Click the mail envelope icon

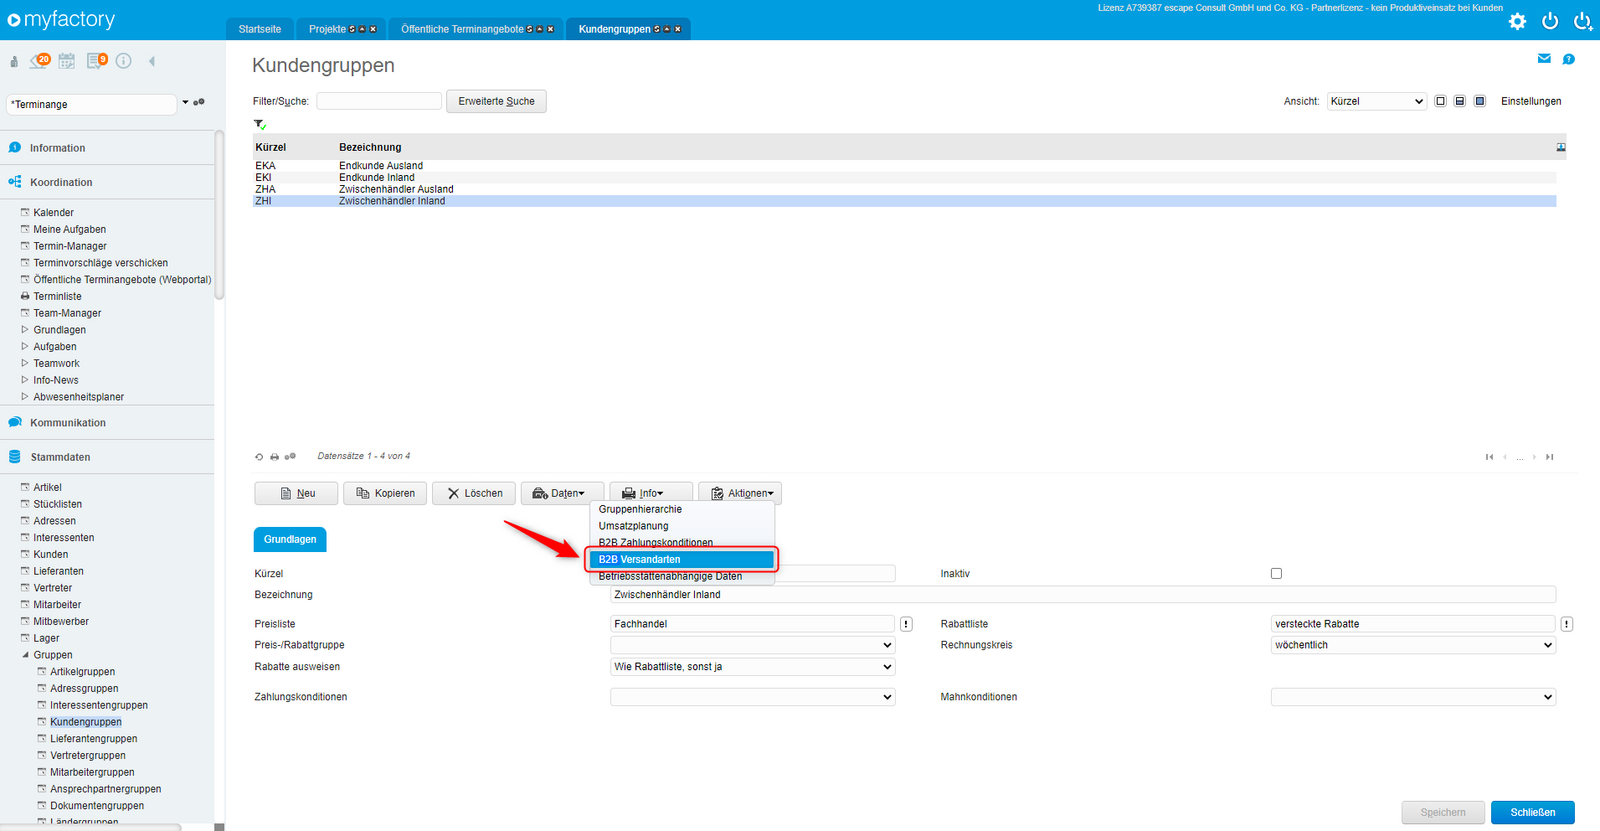(x=1544, y=59)
